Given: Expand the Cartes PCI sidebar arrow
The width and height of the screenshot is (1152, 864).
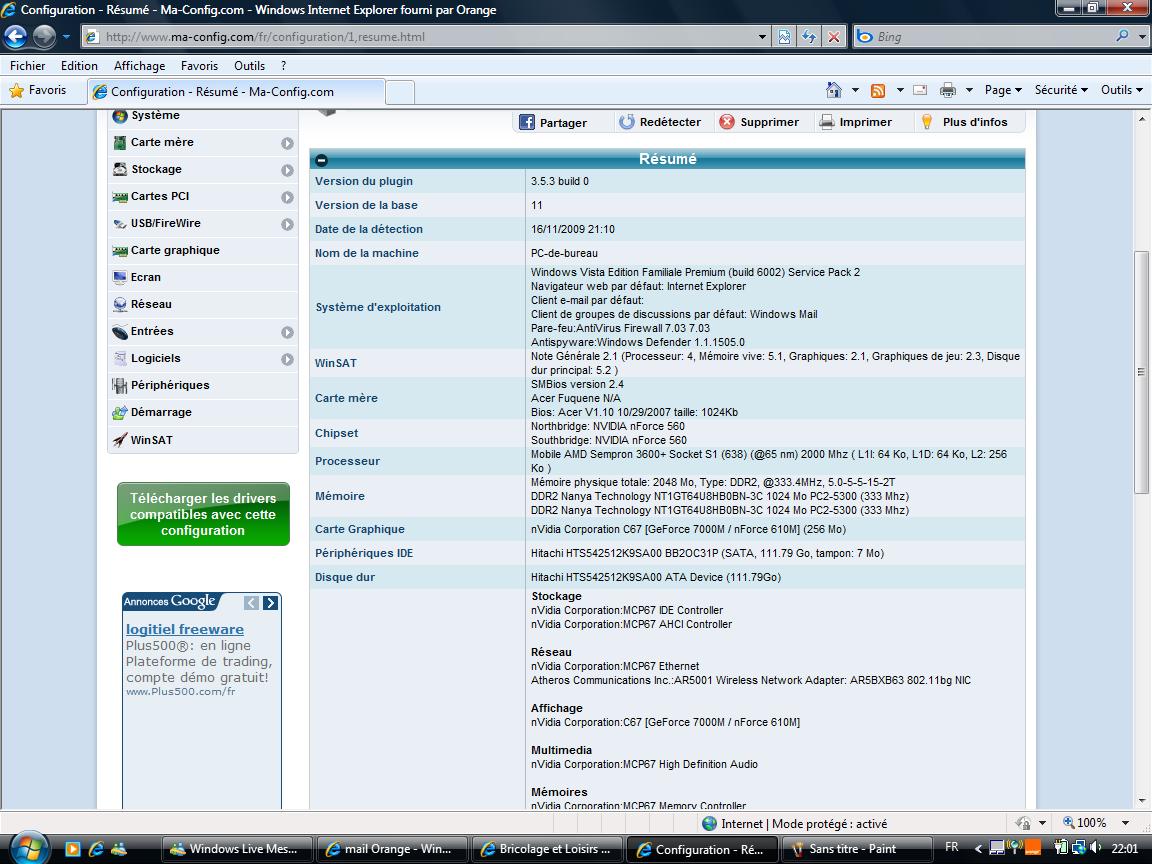Looking at the screenshot, I should (x=287, y=198).
